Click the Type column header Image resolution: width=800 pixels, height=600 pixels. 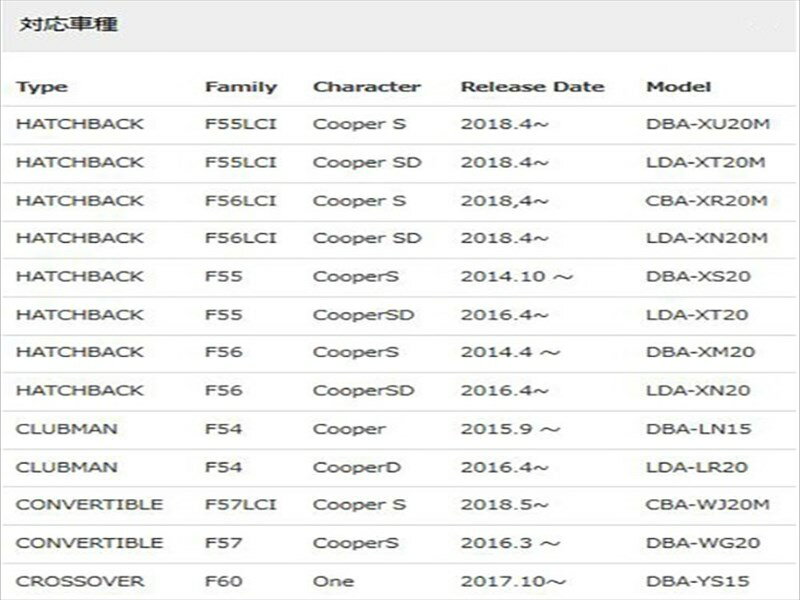[42, 86]
